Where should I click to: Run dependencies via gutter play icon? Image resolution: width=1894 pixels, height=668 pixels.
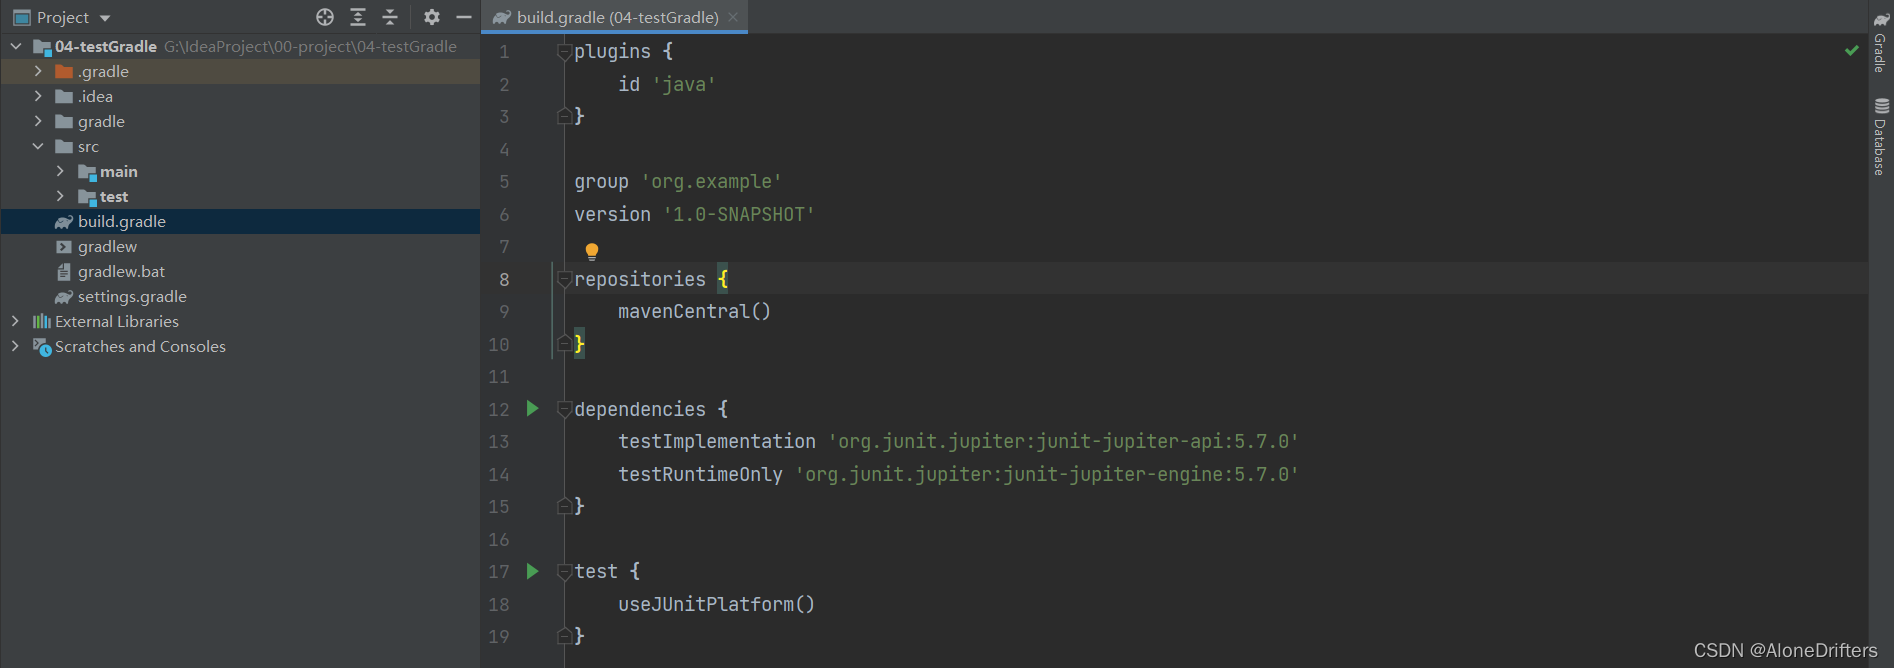533,408
